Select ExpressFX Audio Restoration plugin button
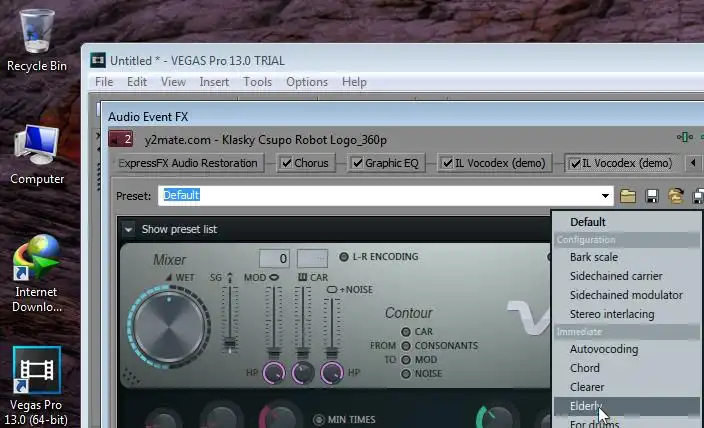The image size is (704, 428). click(188, 163)
